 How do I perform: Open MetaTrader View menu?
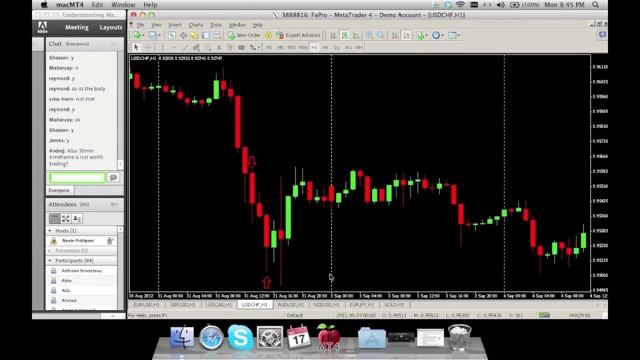[x=157, y=25]
